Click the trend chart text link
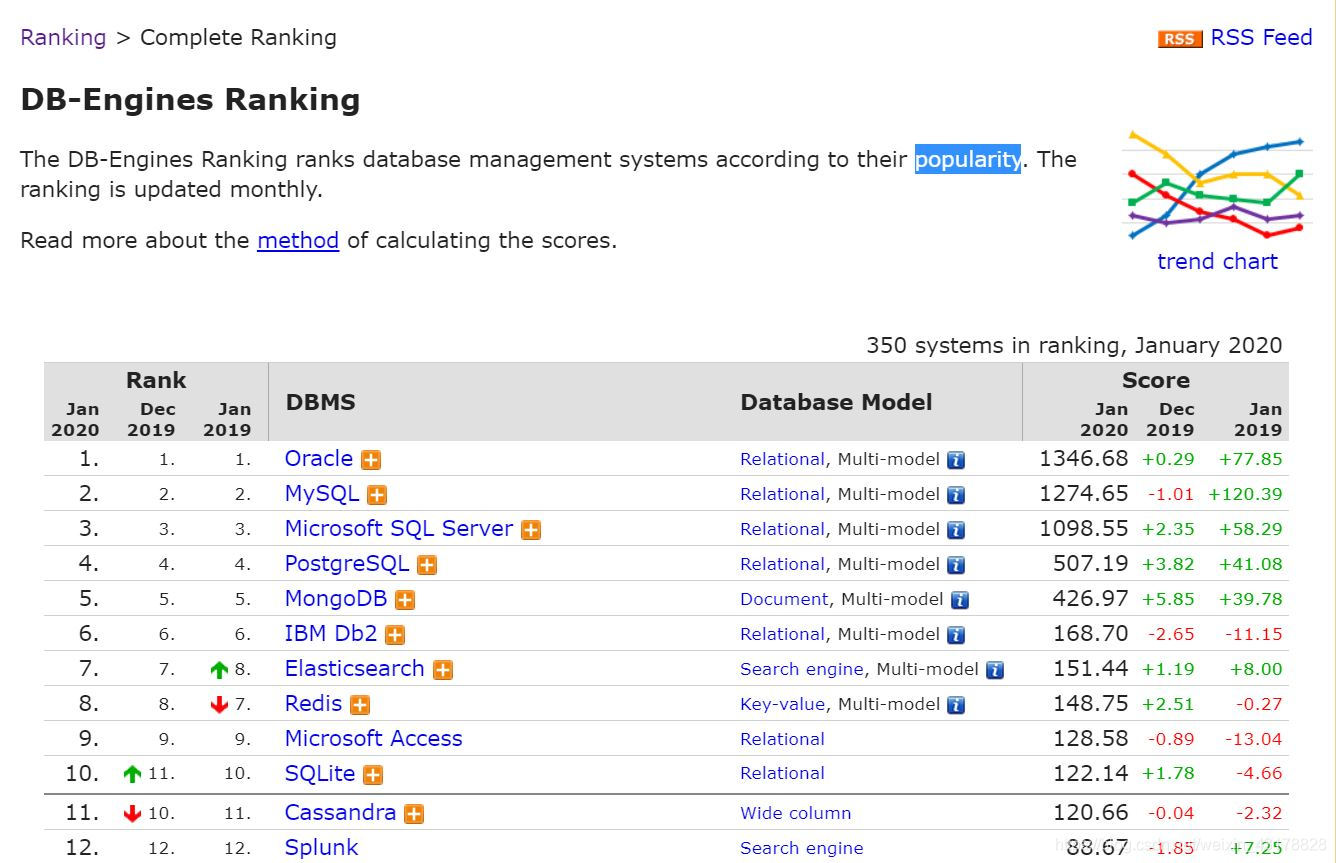The image size is (1336, 863). pyautogui.click(x=1217, y=261)
